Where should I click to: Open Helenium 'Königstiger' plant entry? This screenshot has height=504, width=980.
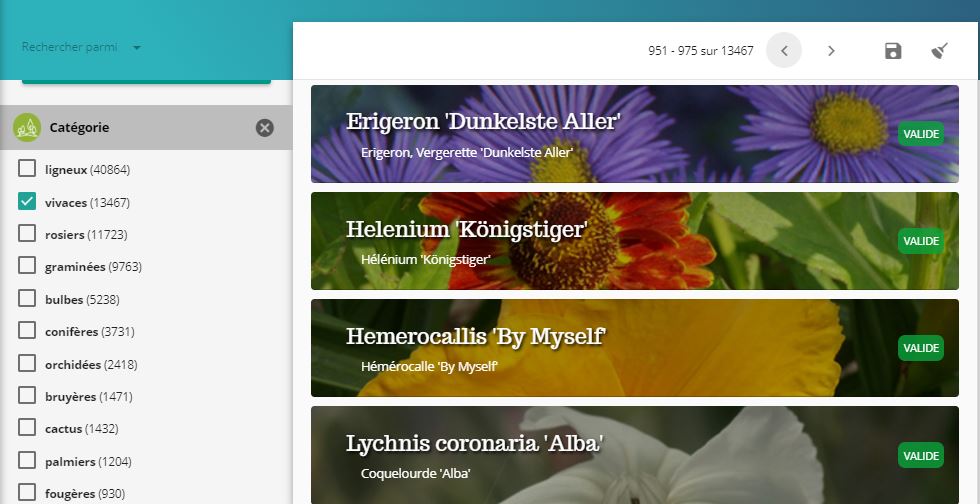point(634,241)
